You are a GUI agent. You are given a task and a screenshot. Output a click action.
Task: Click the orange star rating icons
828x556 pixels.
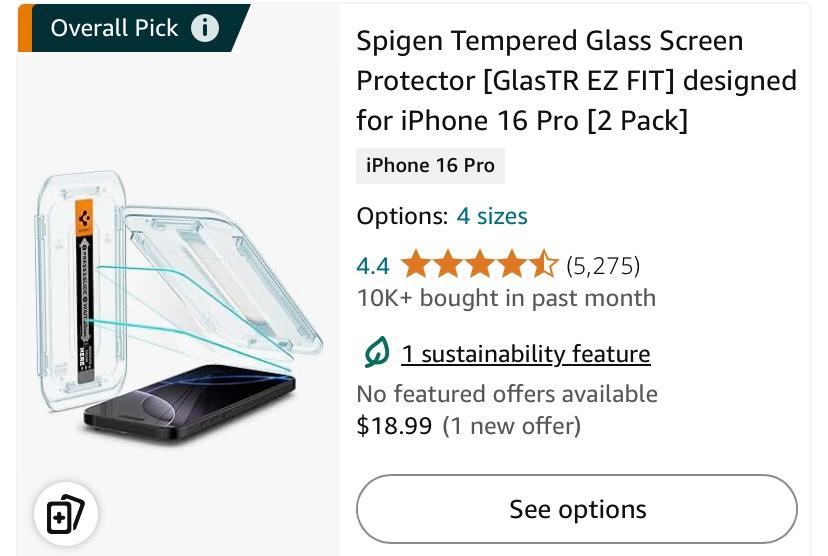[478, 265]
